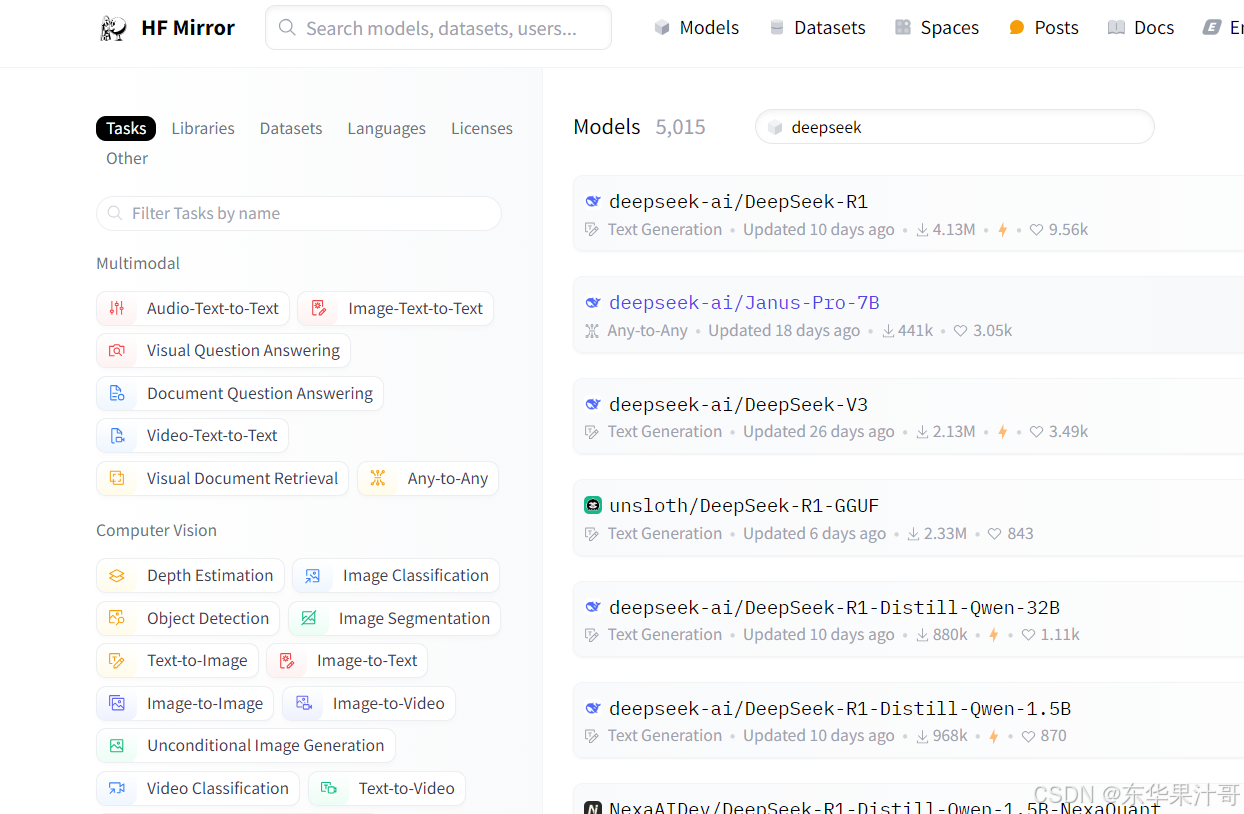Open the deepseek-ai/DeepSeek-R1 model link
The height and width of the screenshot is (814, 1244).
(738, 201)
